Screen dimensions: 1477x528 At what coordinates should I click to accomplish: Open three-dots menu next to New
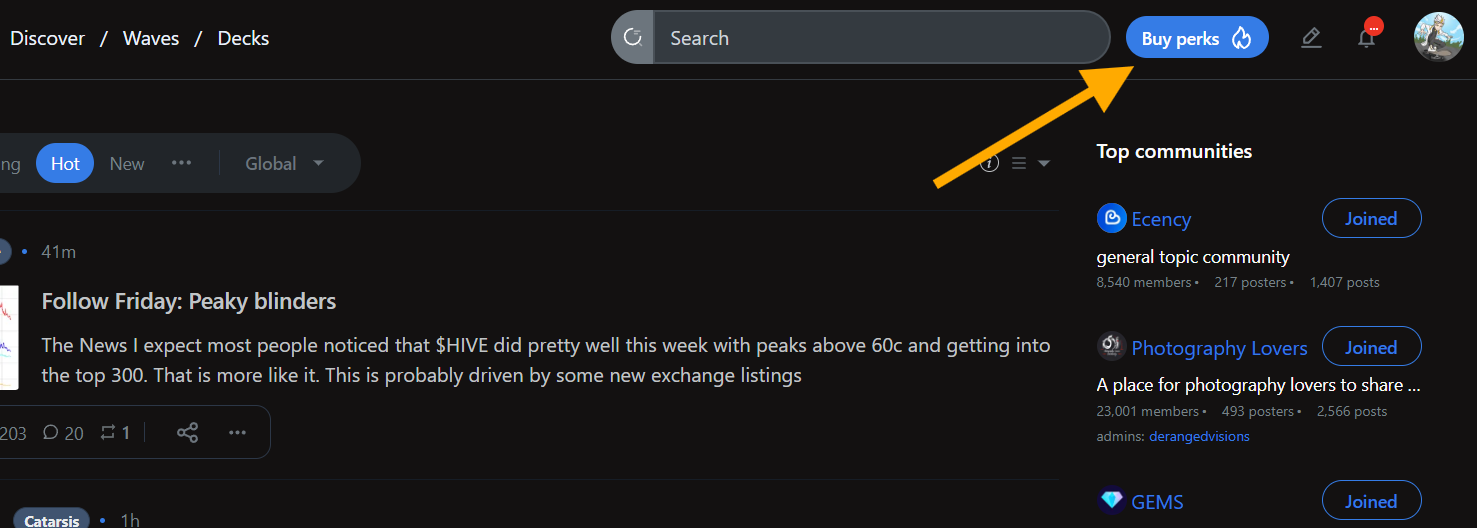click(181, 163)
